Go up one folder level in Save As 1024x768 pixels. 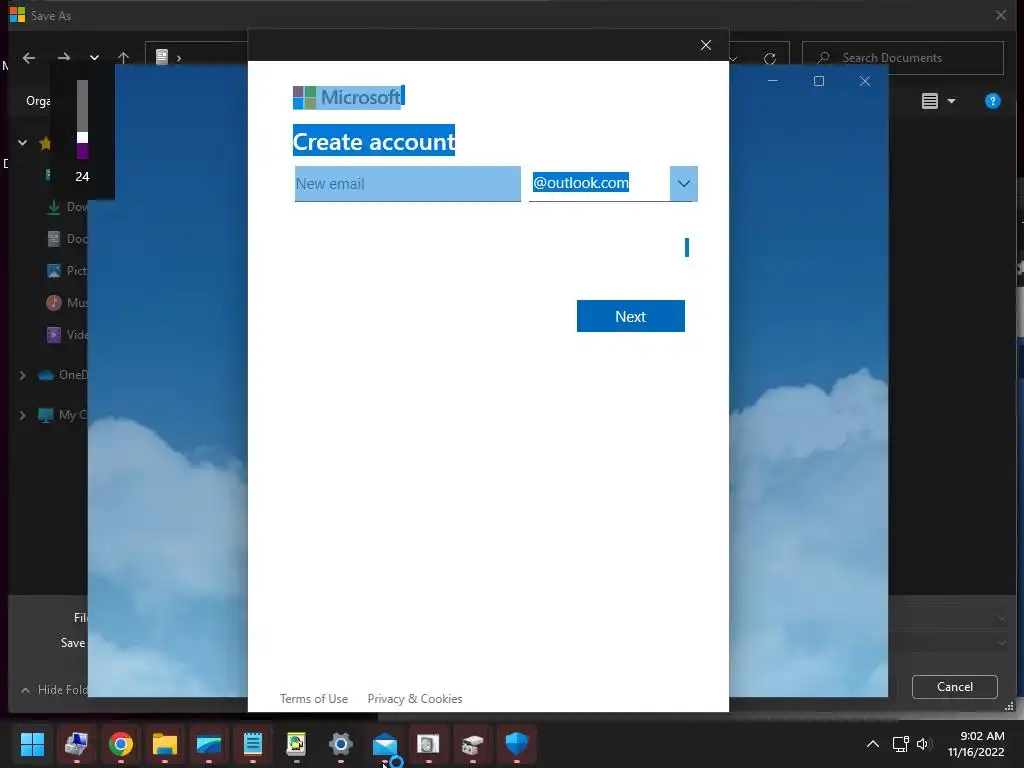(123, 58)
